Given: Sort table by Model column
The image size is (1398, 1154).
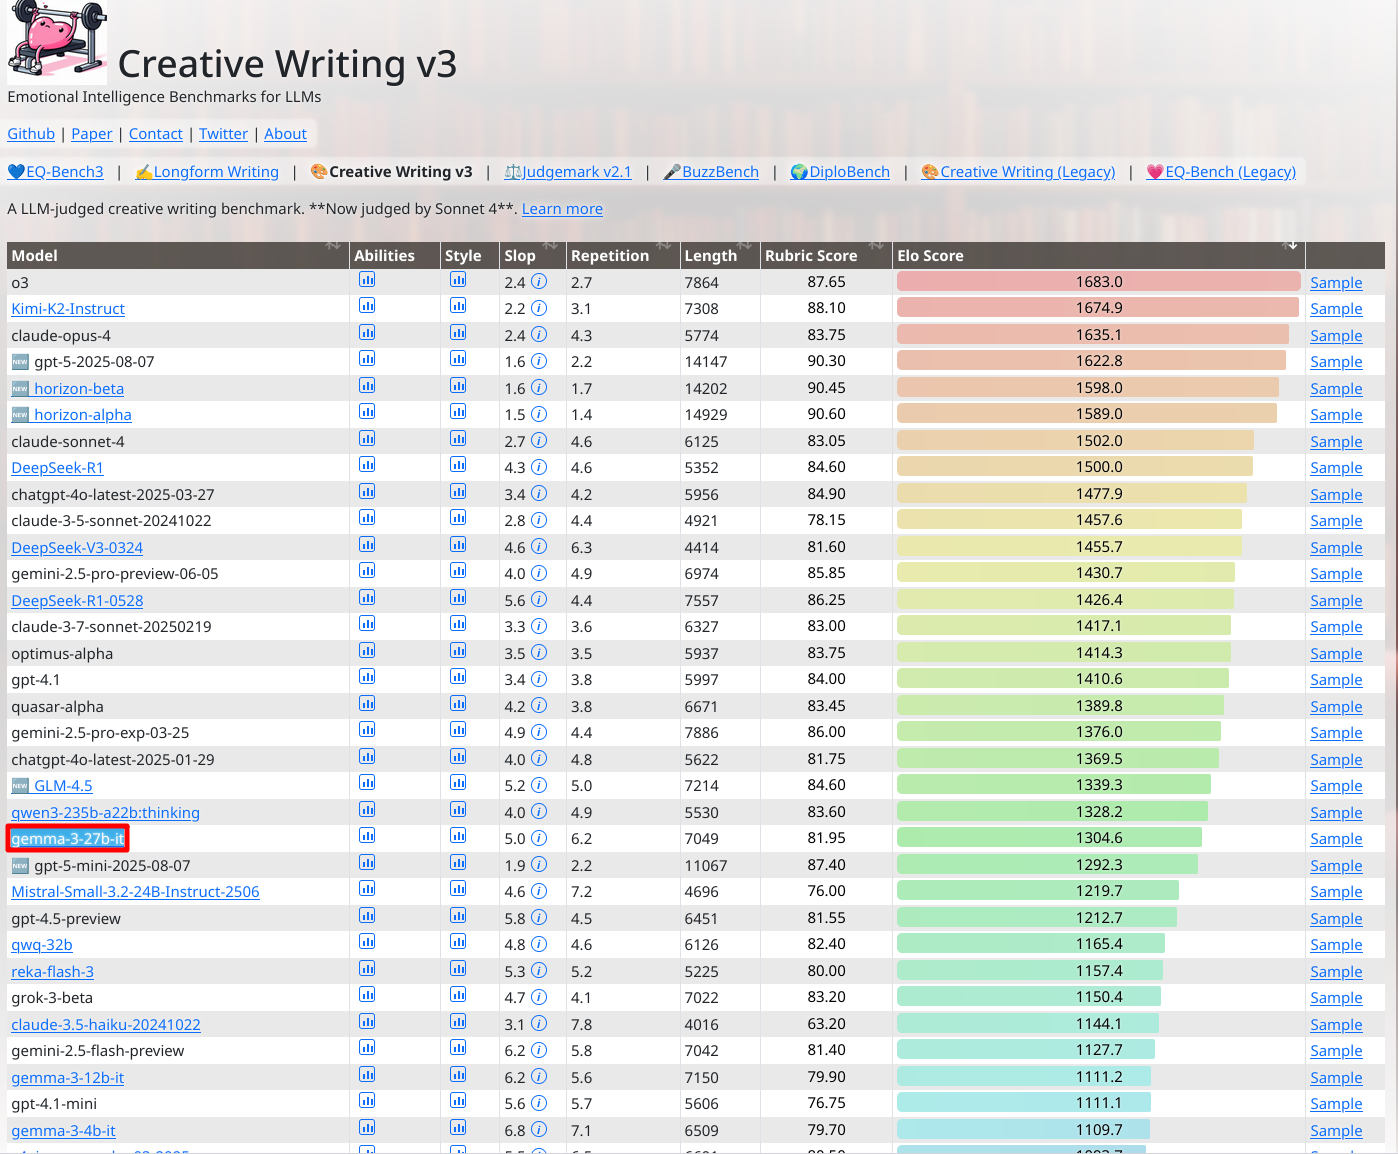Looking at the screenshot, I should pos(178,255).
